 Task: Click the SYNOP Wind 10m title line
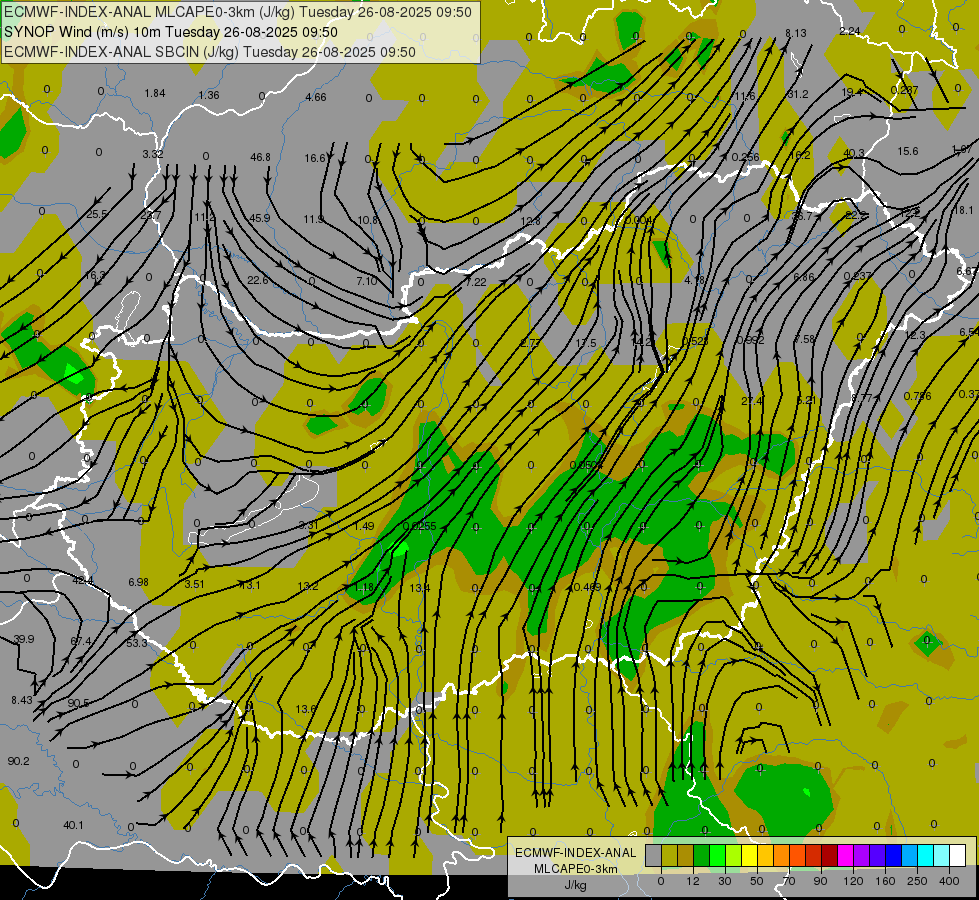tap(170, 32)
